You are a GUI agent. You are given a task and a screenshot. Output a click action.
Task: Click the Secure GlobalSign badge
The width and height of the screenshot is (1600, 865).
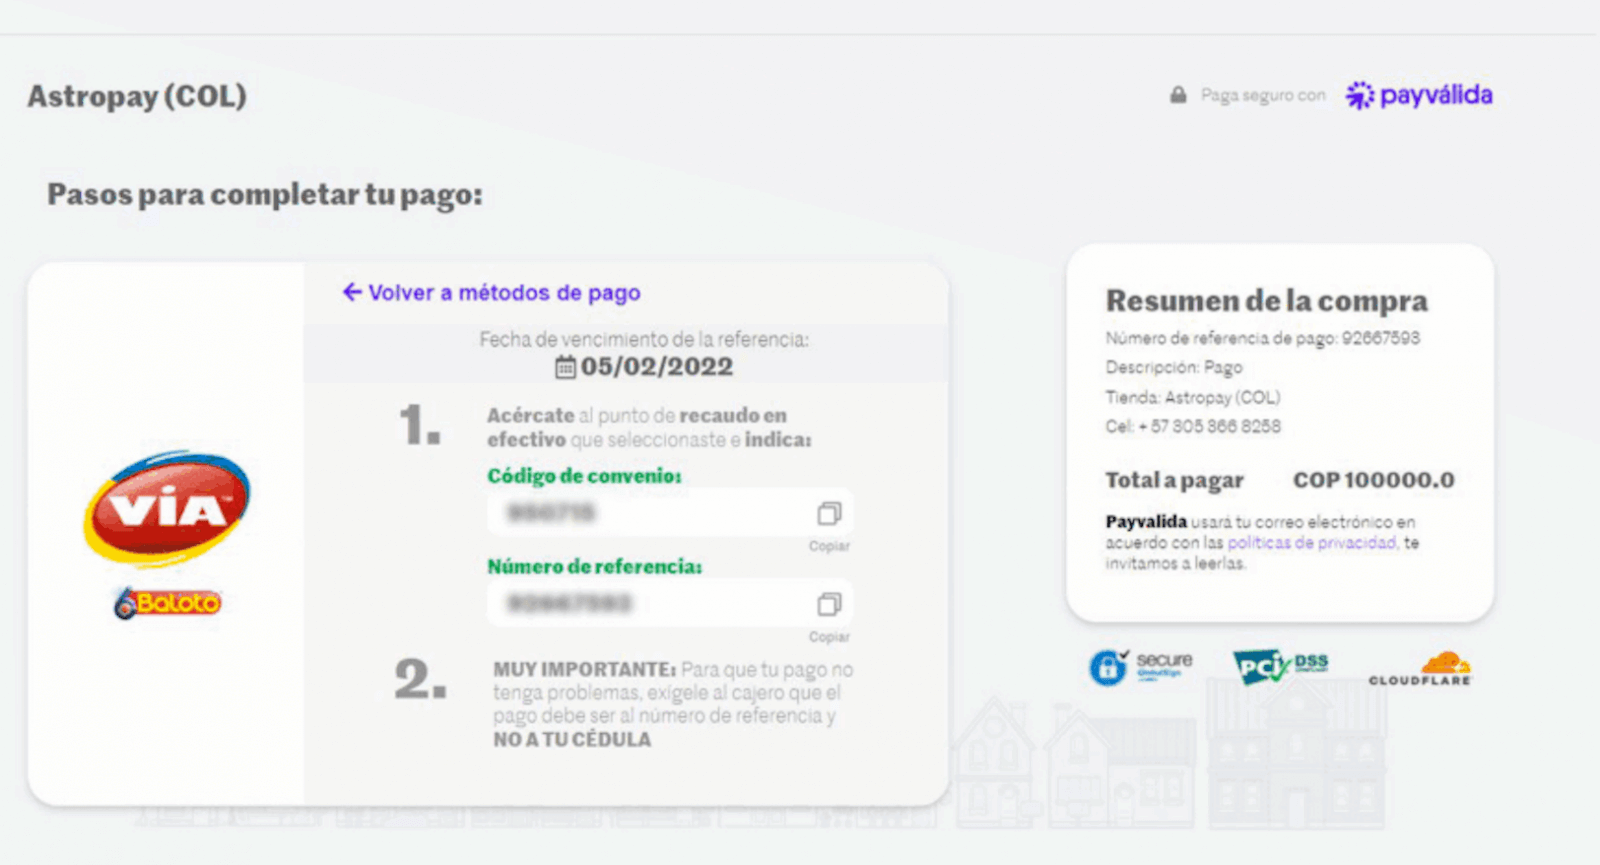[x=1141, y=666]
